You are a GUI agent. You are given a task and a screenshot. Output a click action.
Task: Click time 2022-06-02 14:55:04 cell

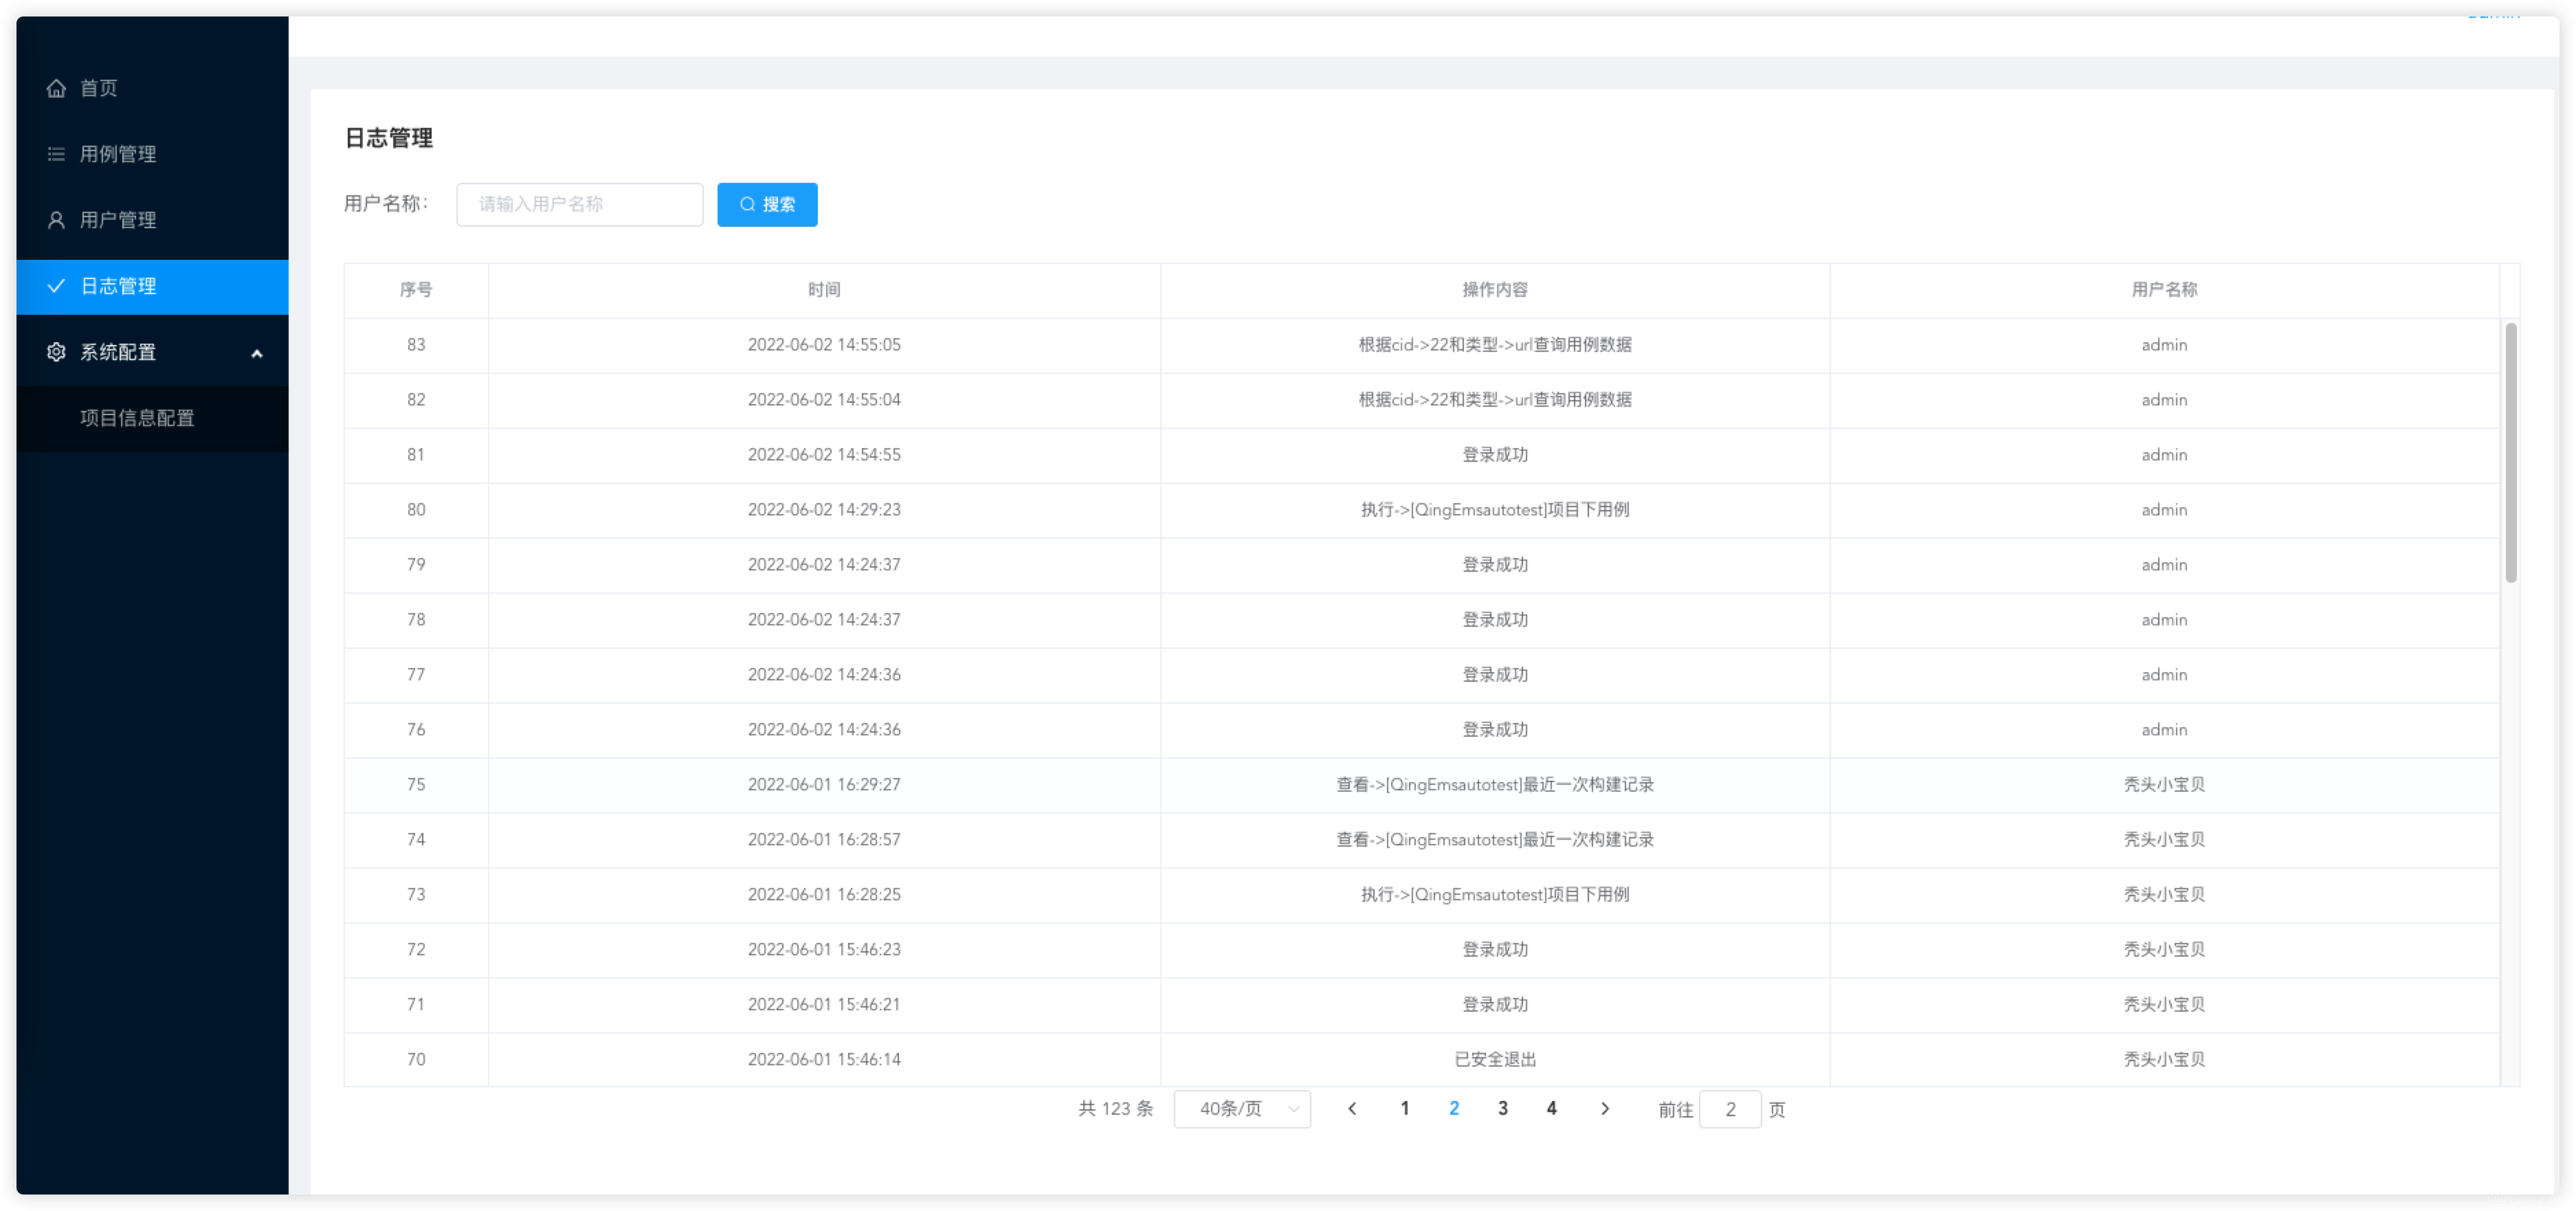[824, 400]
